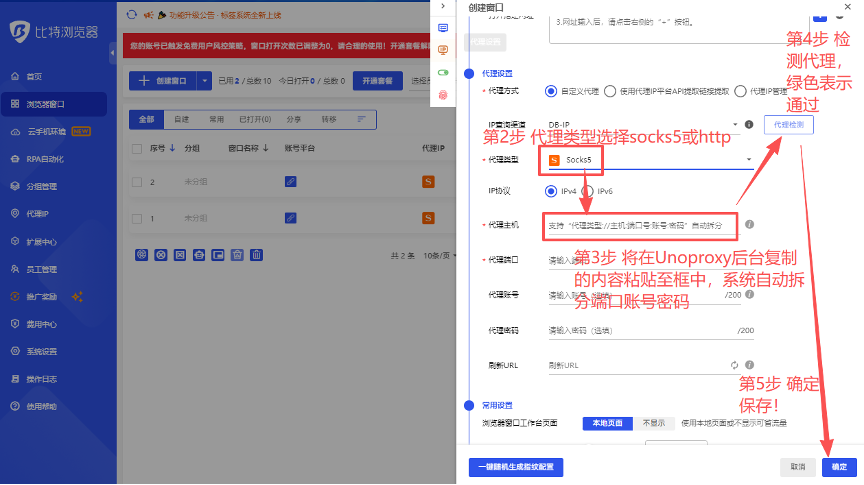Open the arrow dropdown beside 创建窗口
The image size is (864, 485).
205,81
